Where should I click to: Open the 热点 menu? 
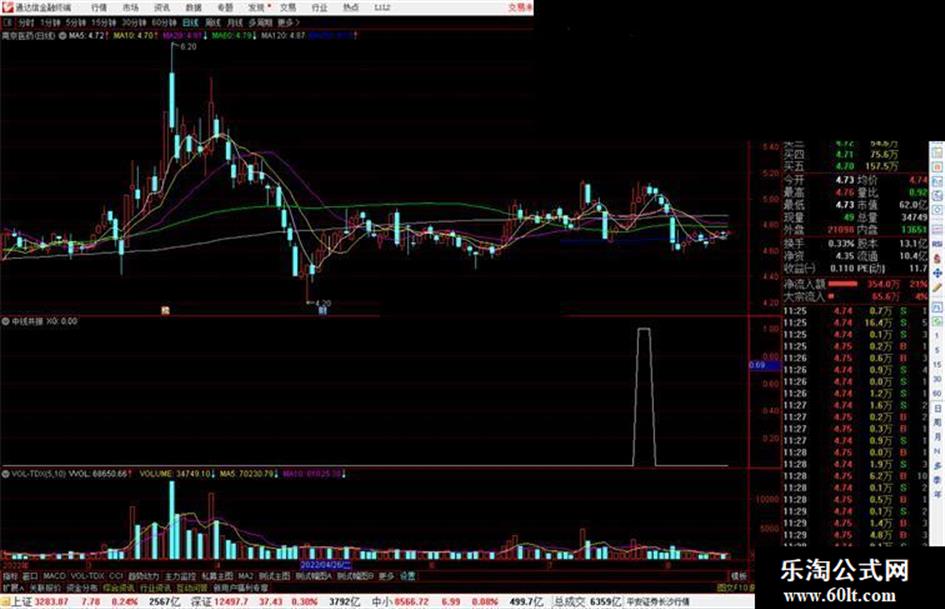[350, 7]
